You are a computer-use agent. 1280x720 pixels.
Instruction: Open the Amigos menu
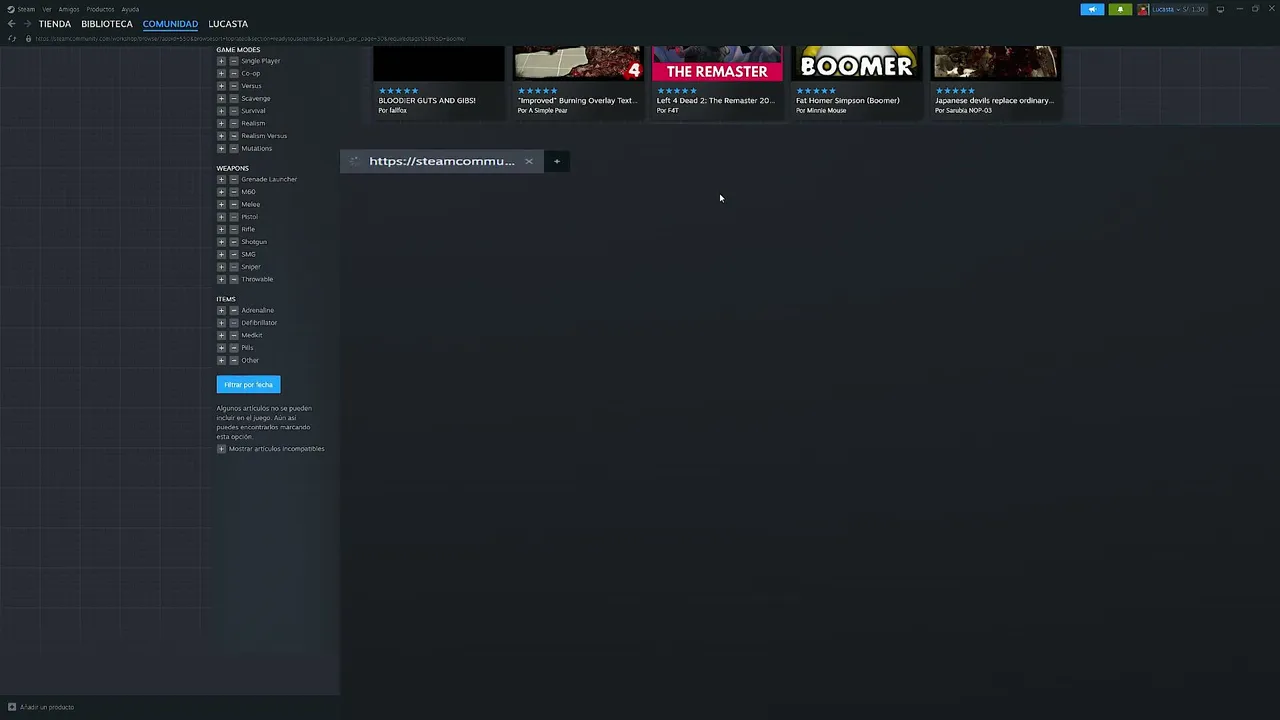click(x=69, y=9)
